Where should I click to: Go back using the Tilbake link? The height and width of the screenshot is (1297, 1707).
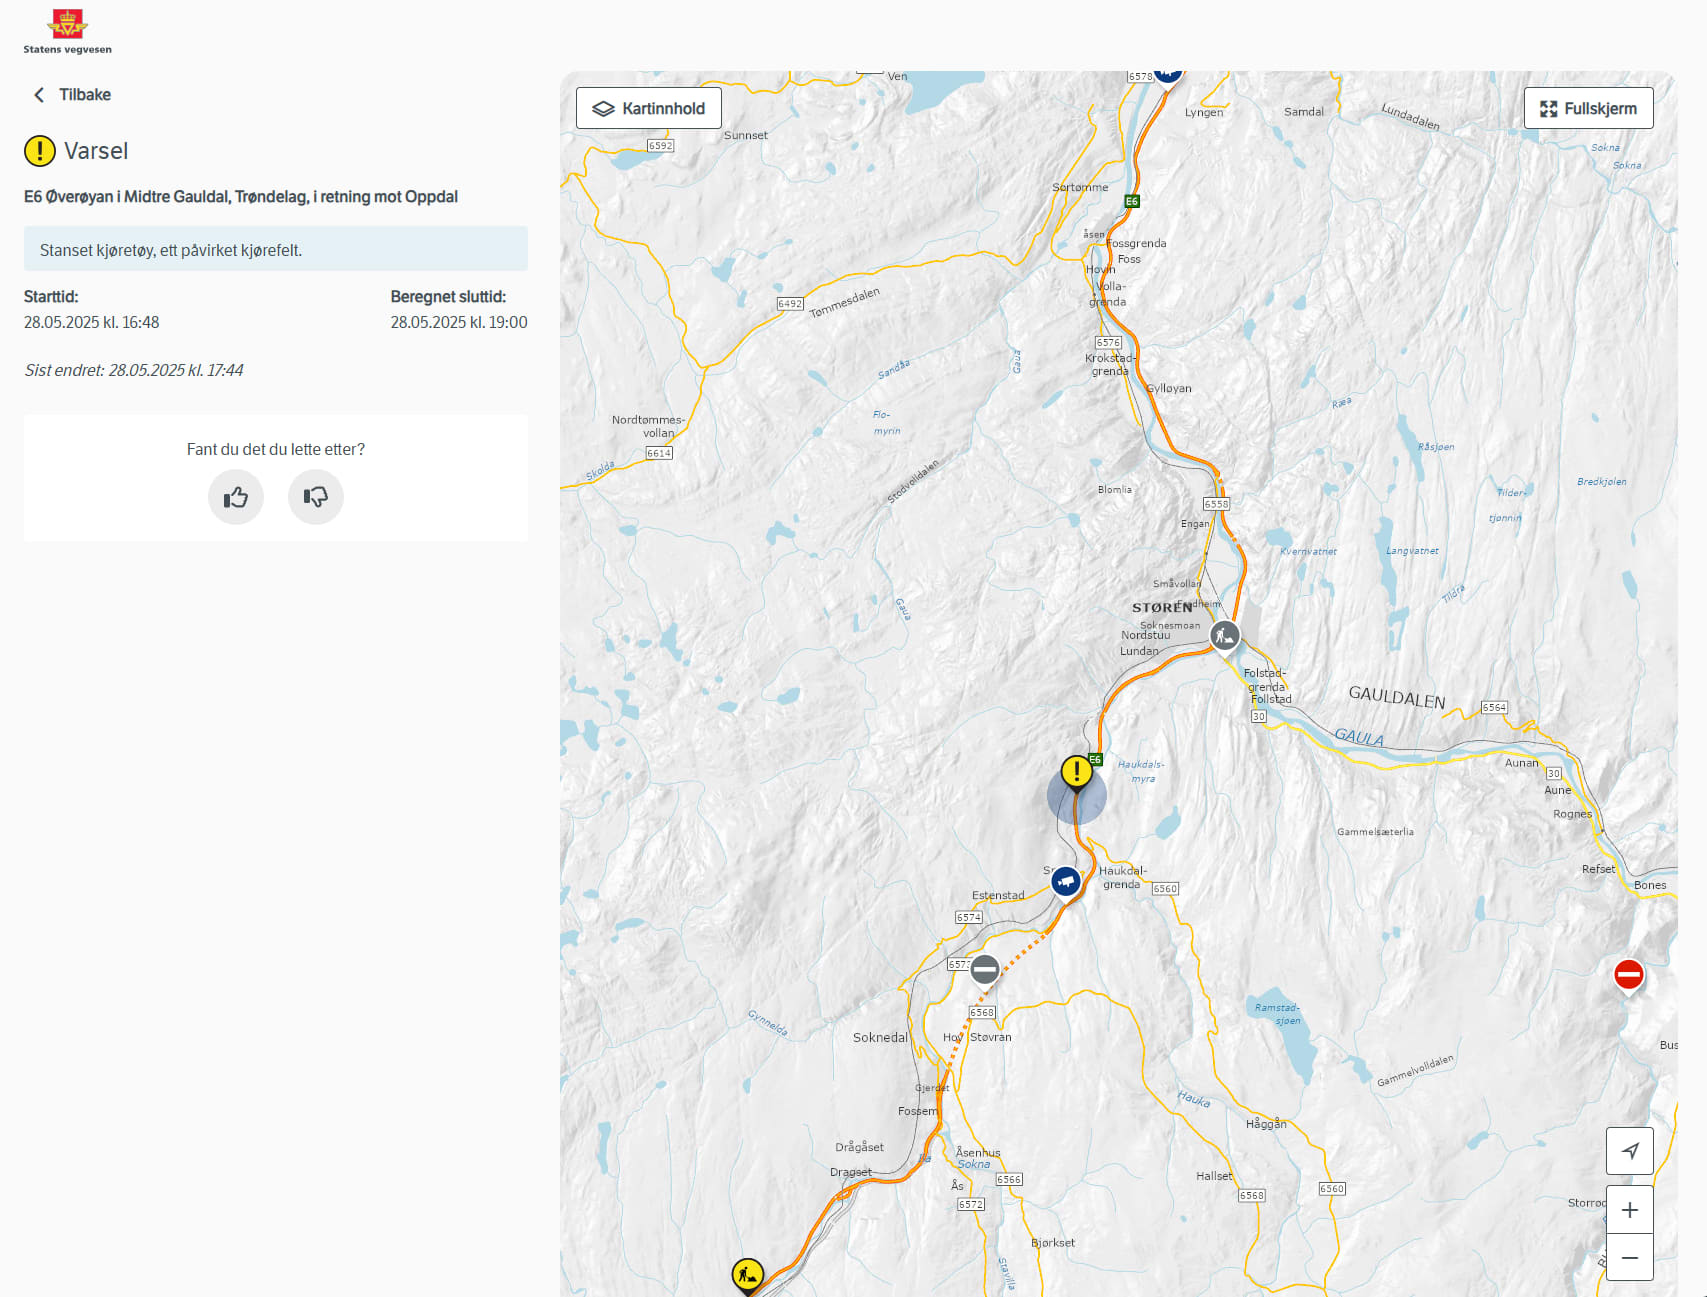coord(84,95)
